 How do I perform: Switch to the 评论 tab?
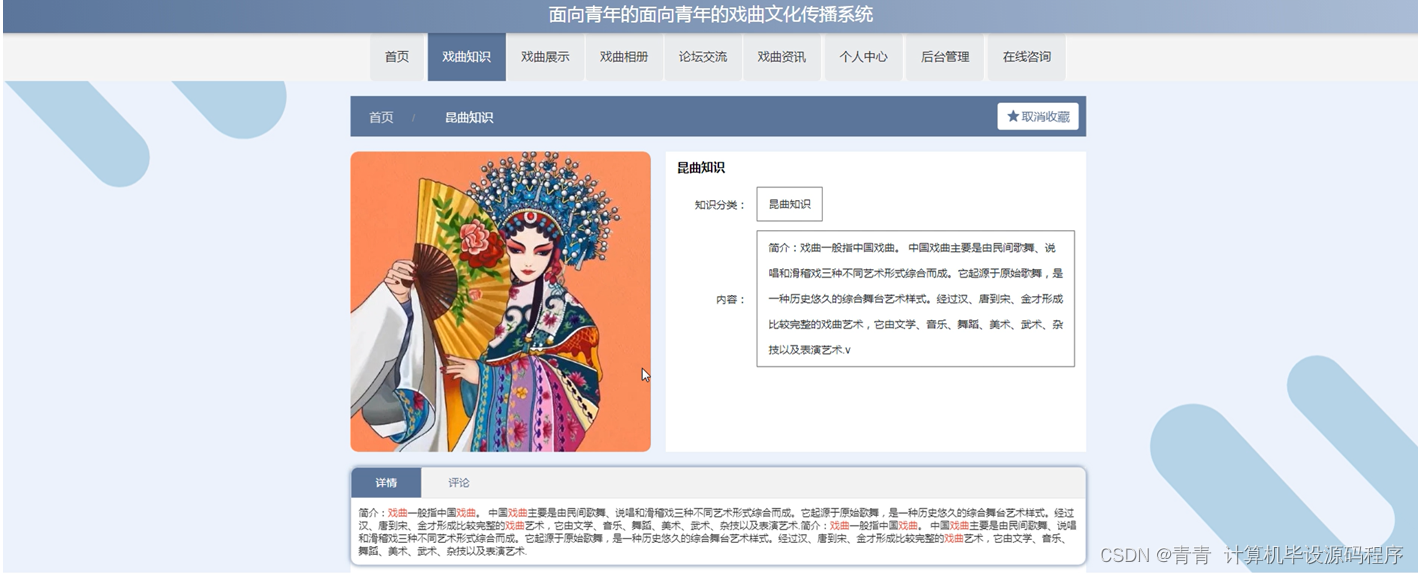click(459, 483)
